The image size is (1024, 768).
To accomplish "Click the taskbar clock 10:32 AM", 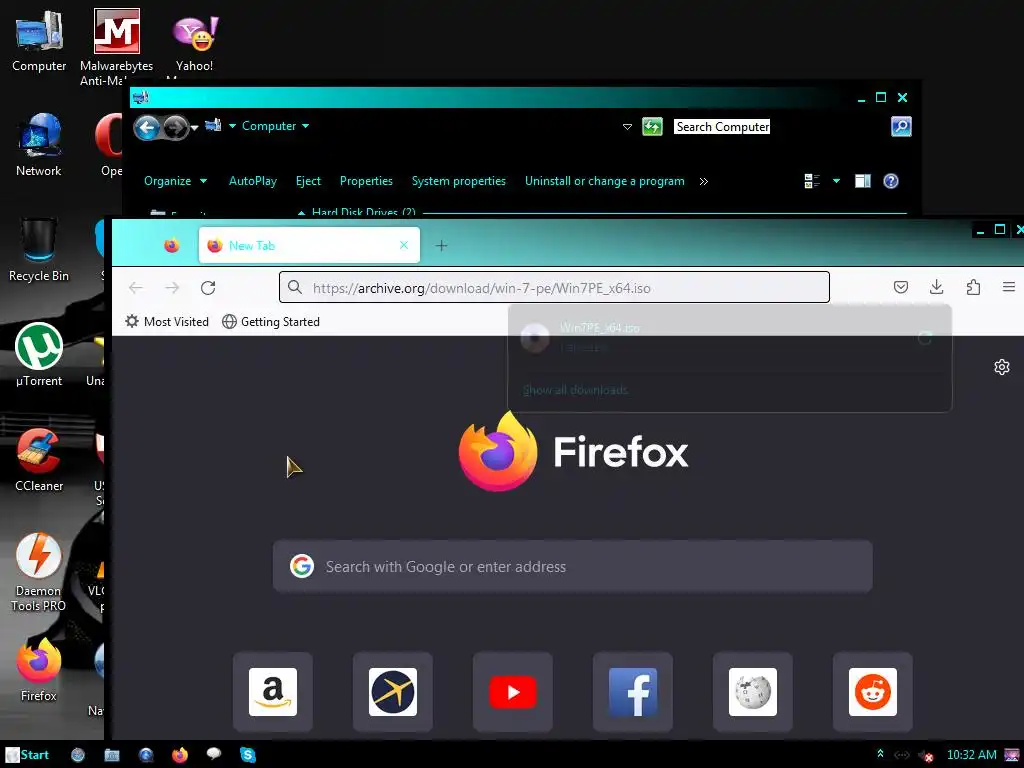I will coord(972,755).
